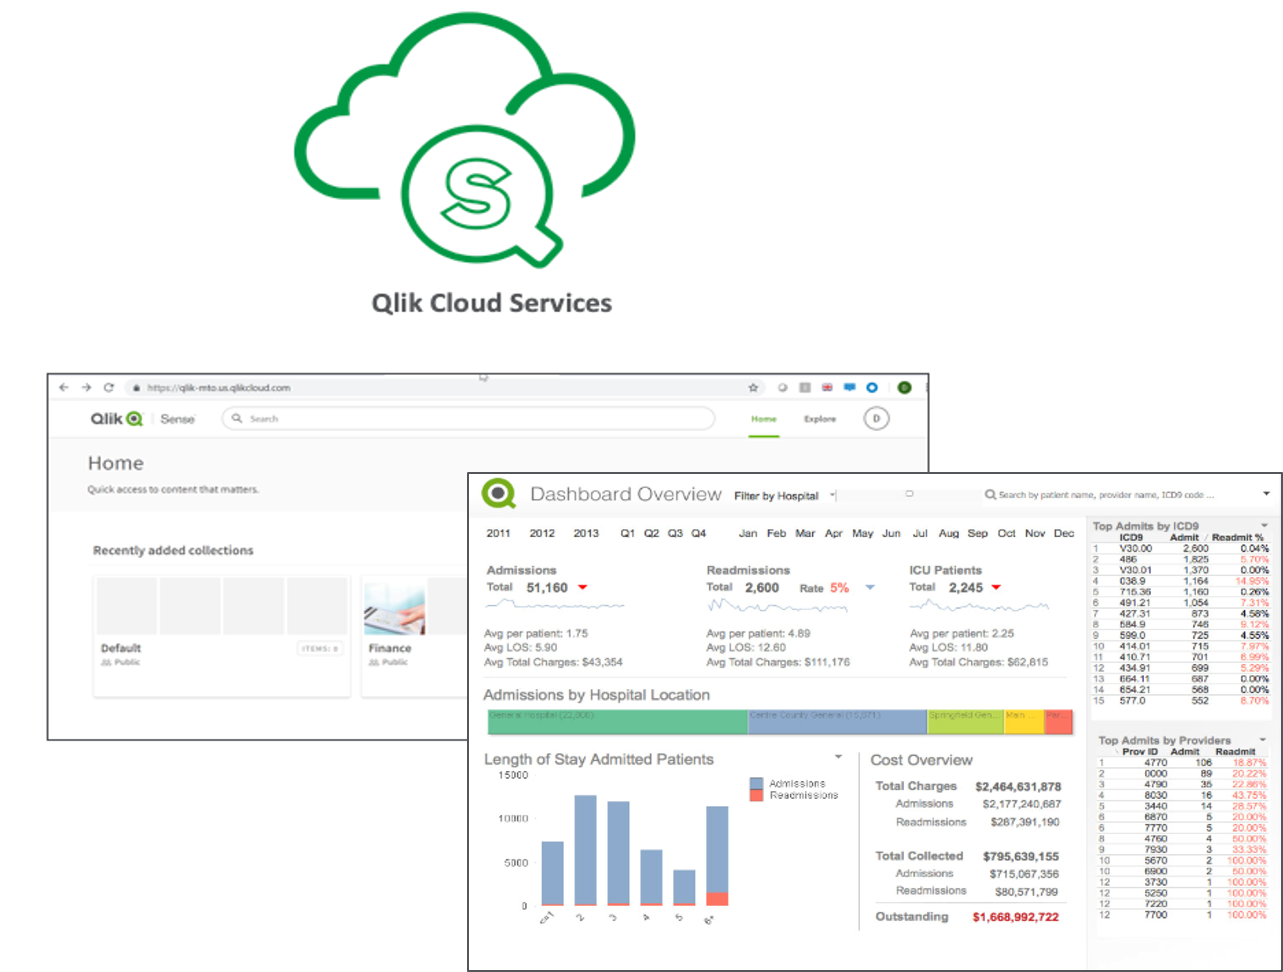The image size is (1283, 972).
Task: Click the ITEMS: 0 badge on Default
Action: (x=319, y=649)
